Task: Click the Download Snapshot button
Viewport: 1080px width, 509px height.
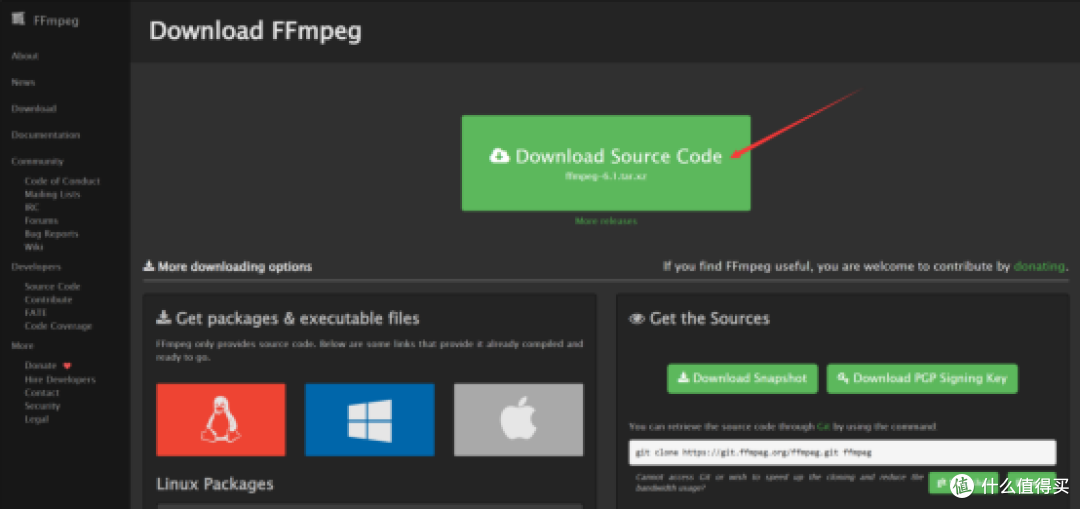Action: (x=742, y=378)
